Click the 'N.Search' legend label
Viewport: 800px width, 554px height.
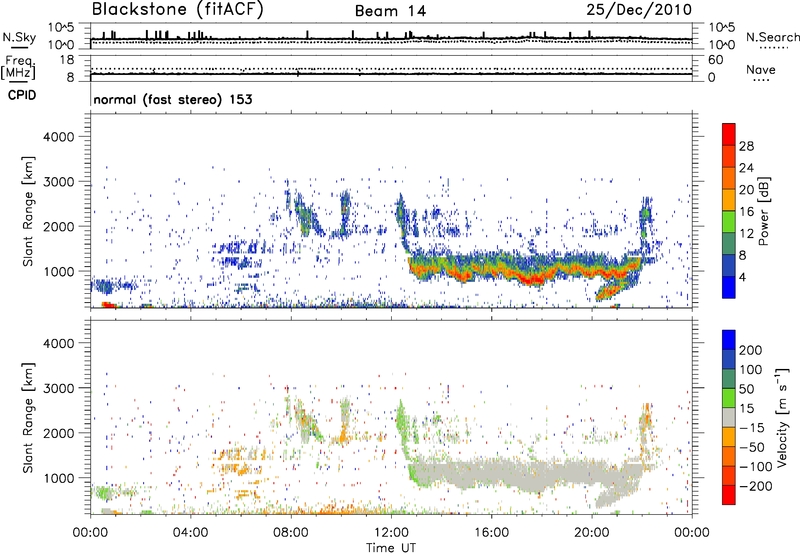773,37
